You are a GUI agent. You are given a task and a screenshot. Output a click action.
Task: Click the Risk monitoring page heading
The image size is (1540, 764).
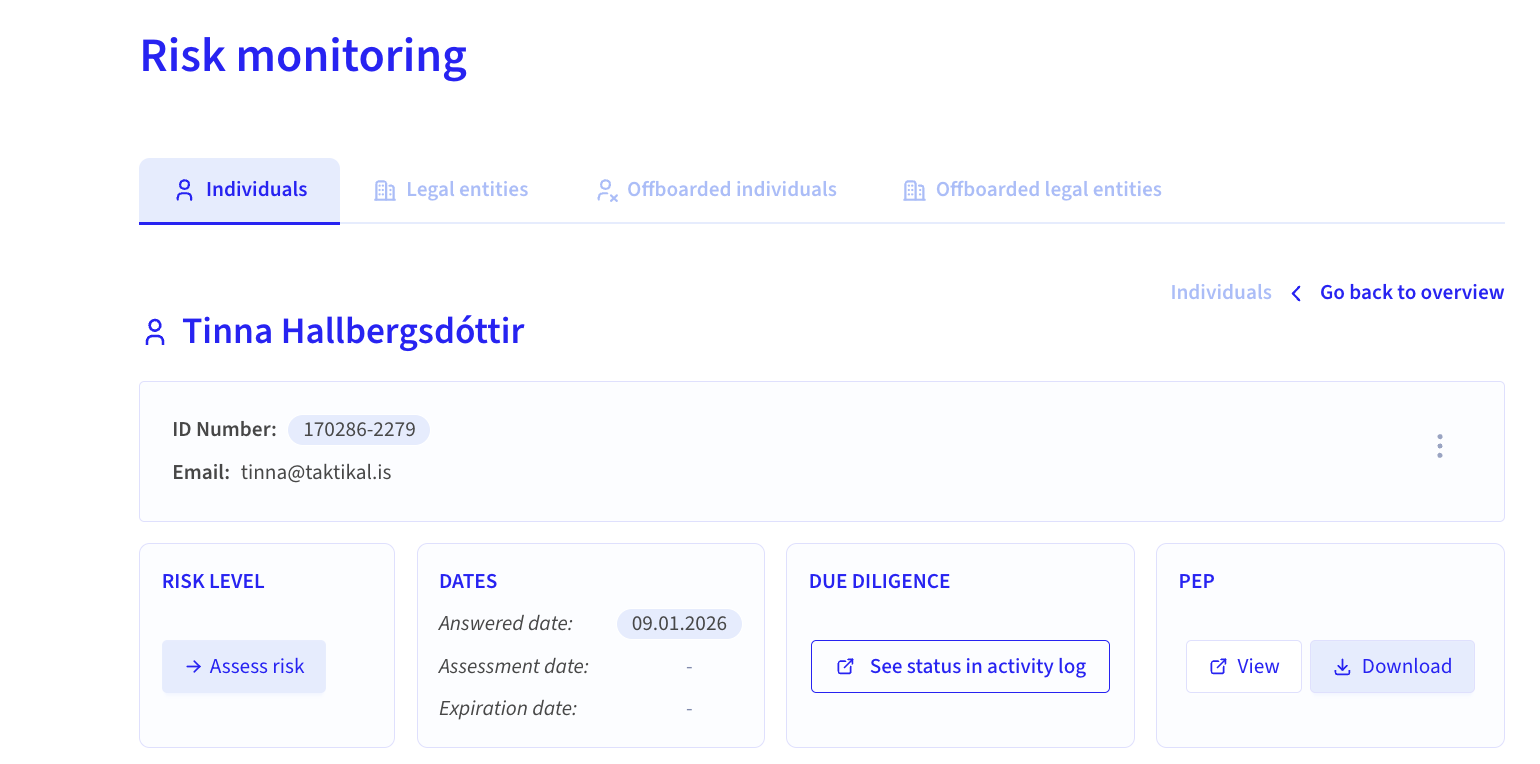pyautogui.click(x=303, y=56)
